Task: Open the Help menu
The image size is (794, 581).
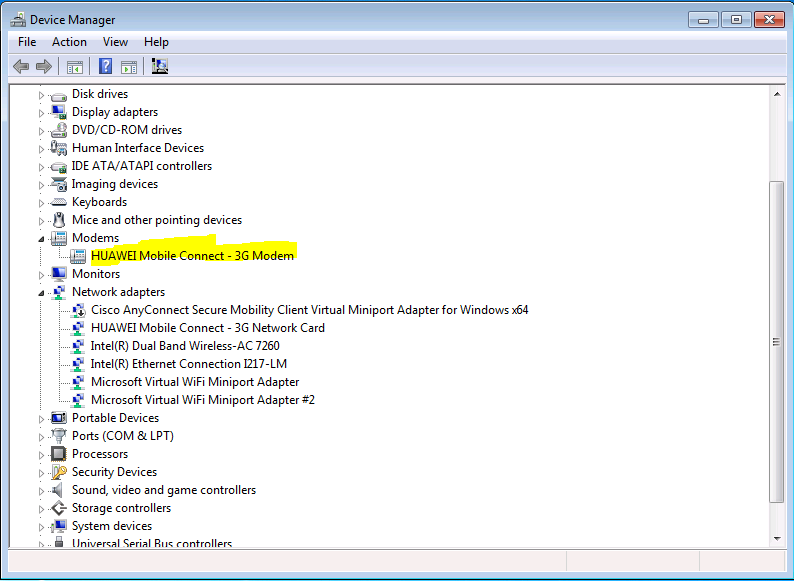Action: point(156,42)
